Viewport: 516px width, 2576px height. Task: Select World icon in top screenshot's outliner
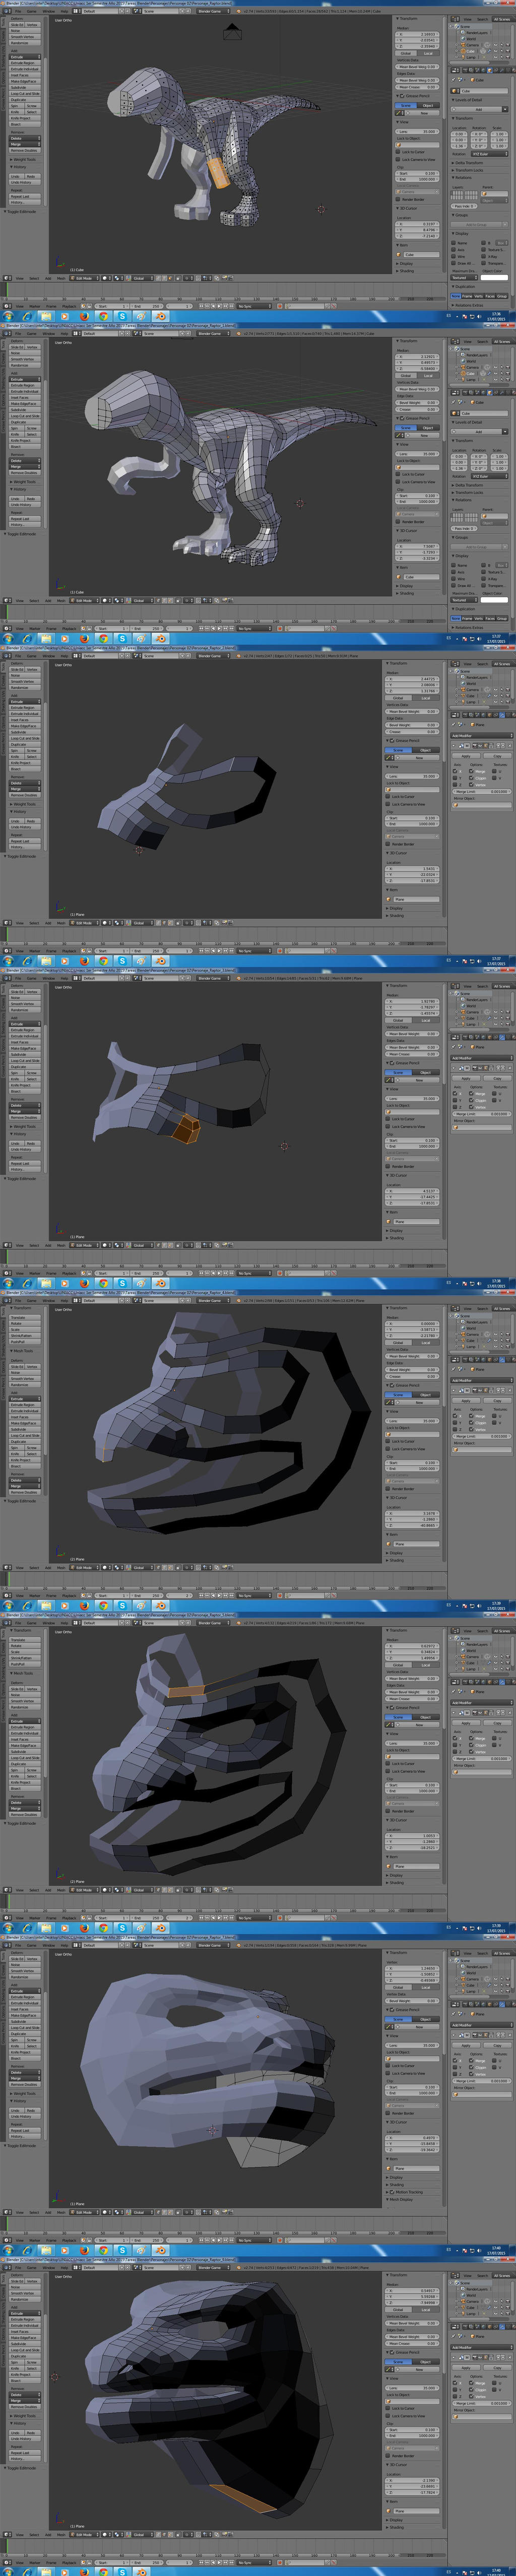pos(463,39)
